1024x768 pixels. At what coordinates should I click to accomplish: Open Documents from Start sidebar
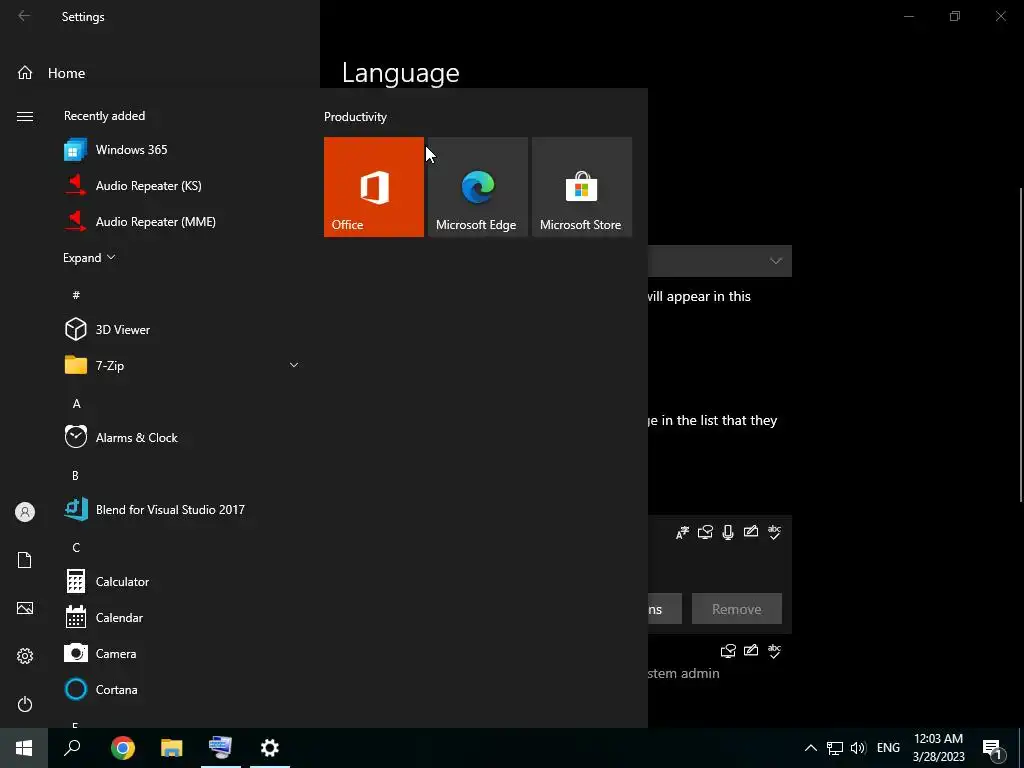click(x=25, y=560)
